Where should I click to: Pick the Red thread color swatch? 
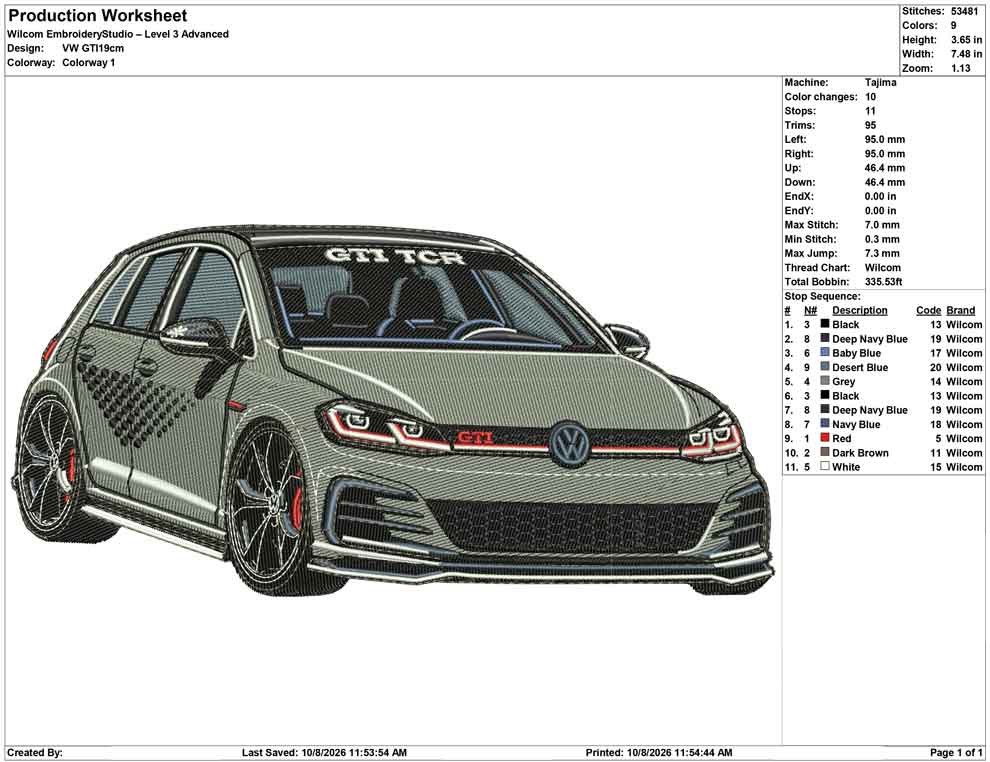(x=825, y=438)
